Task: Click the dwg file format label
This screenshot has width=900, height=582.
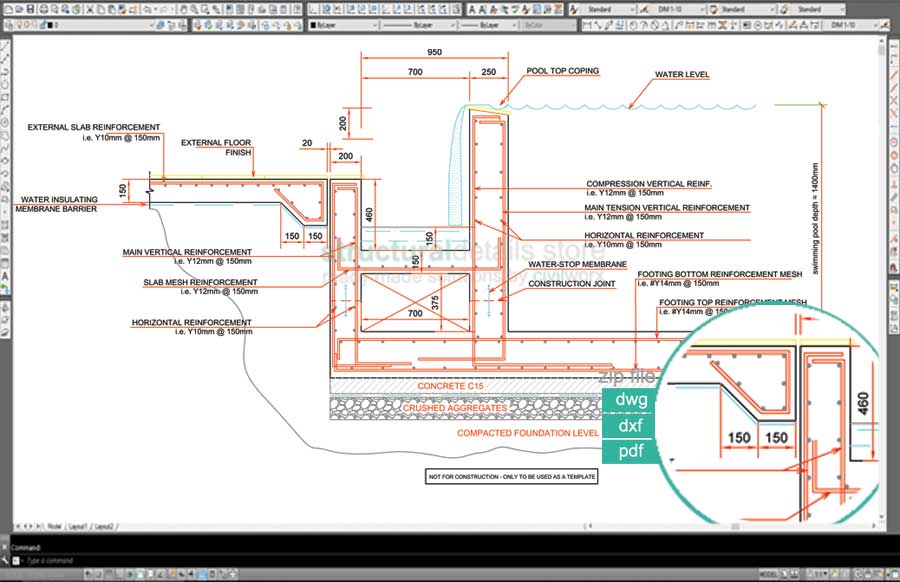Action: tap(630, 400)
